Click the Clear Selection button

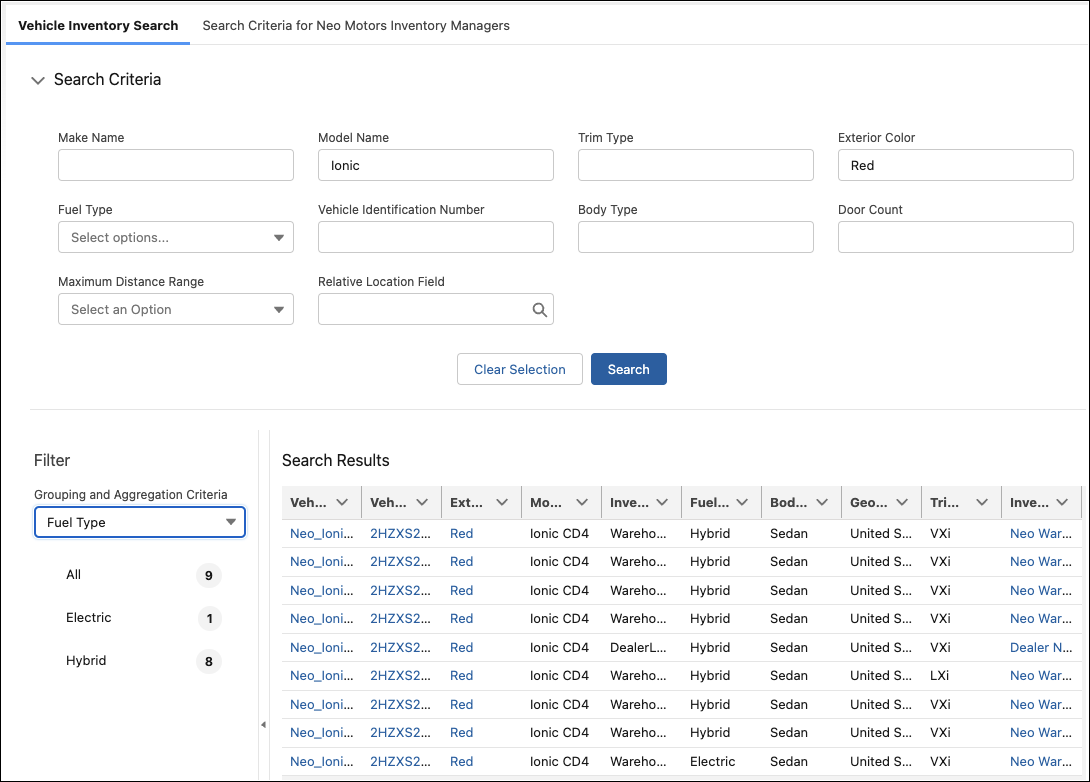pos(519,369)
